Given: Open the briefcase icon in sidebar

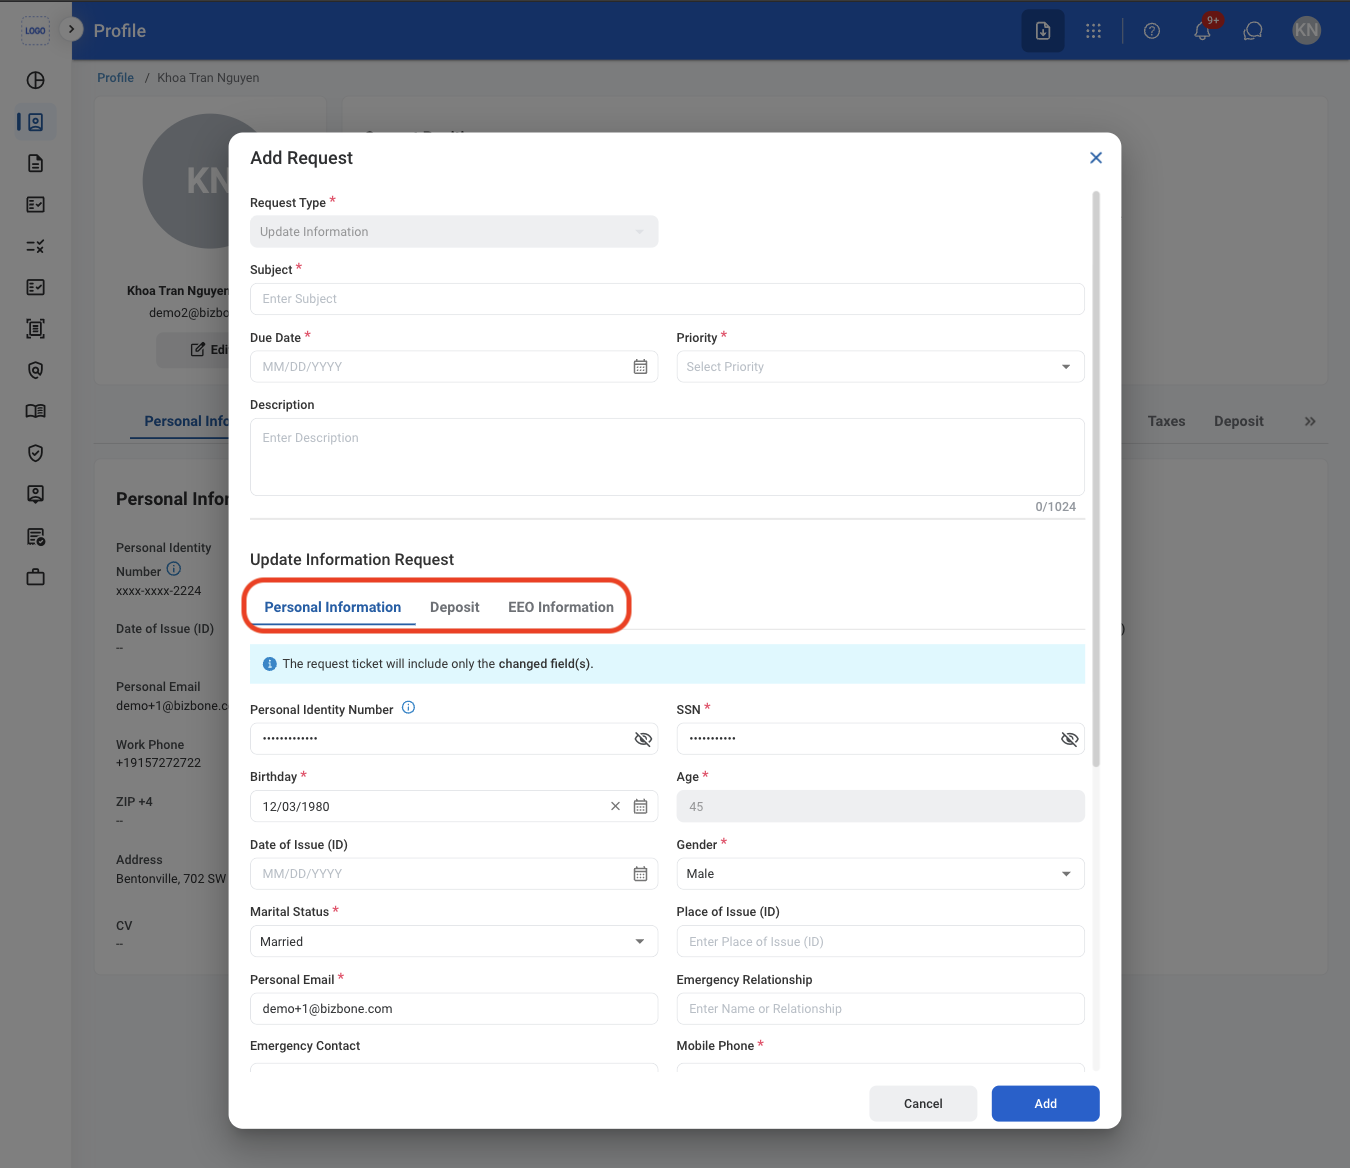Looking at the screenshot, I should coord(36,577).
